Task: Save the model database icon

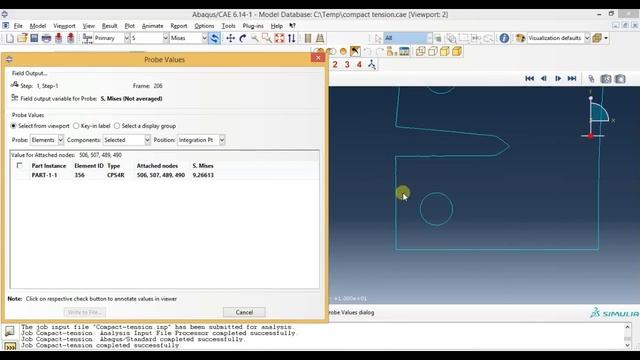Action: pyautogui.click(x=34, y=38)
